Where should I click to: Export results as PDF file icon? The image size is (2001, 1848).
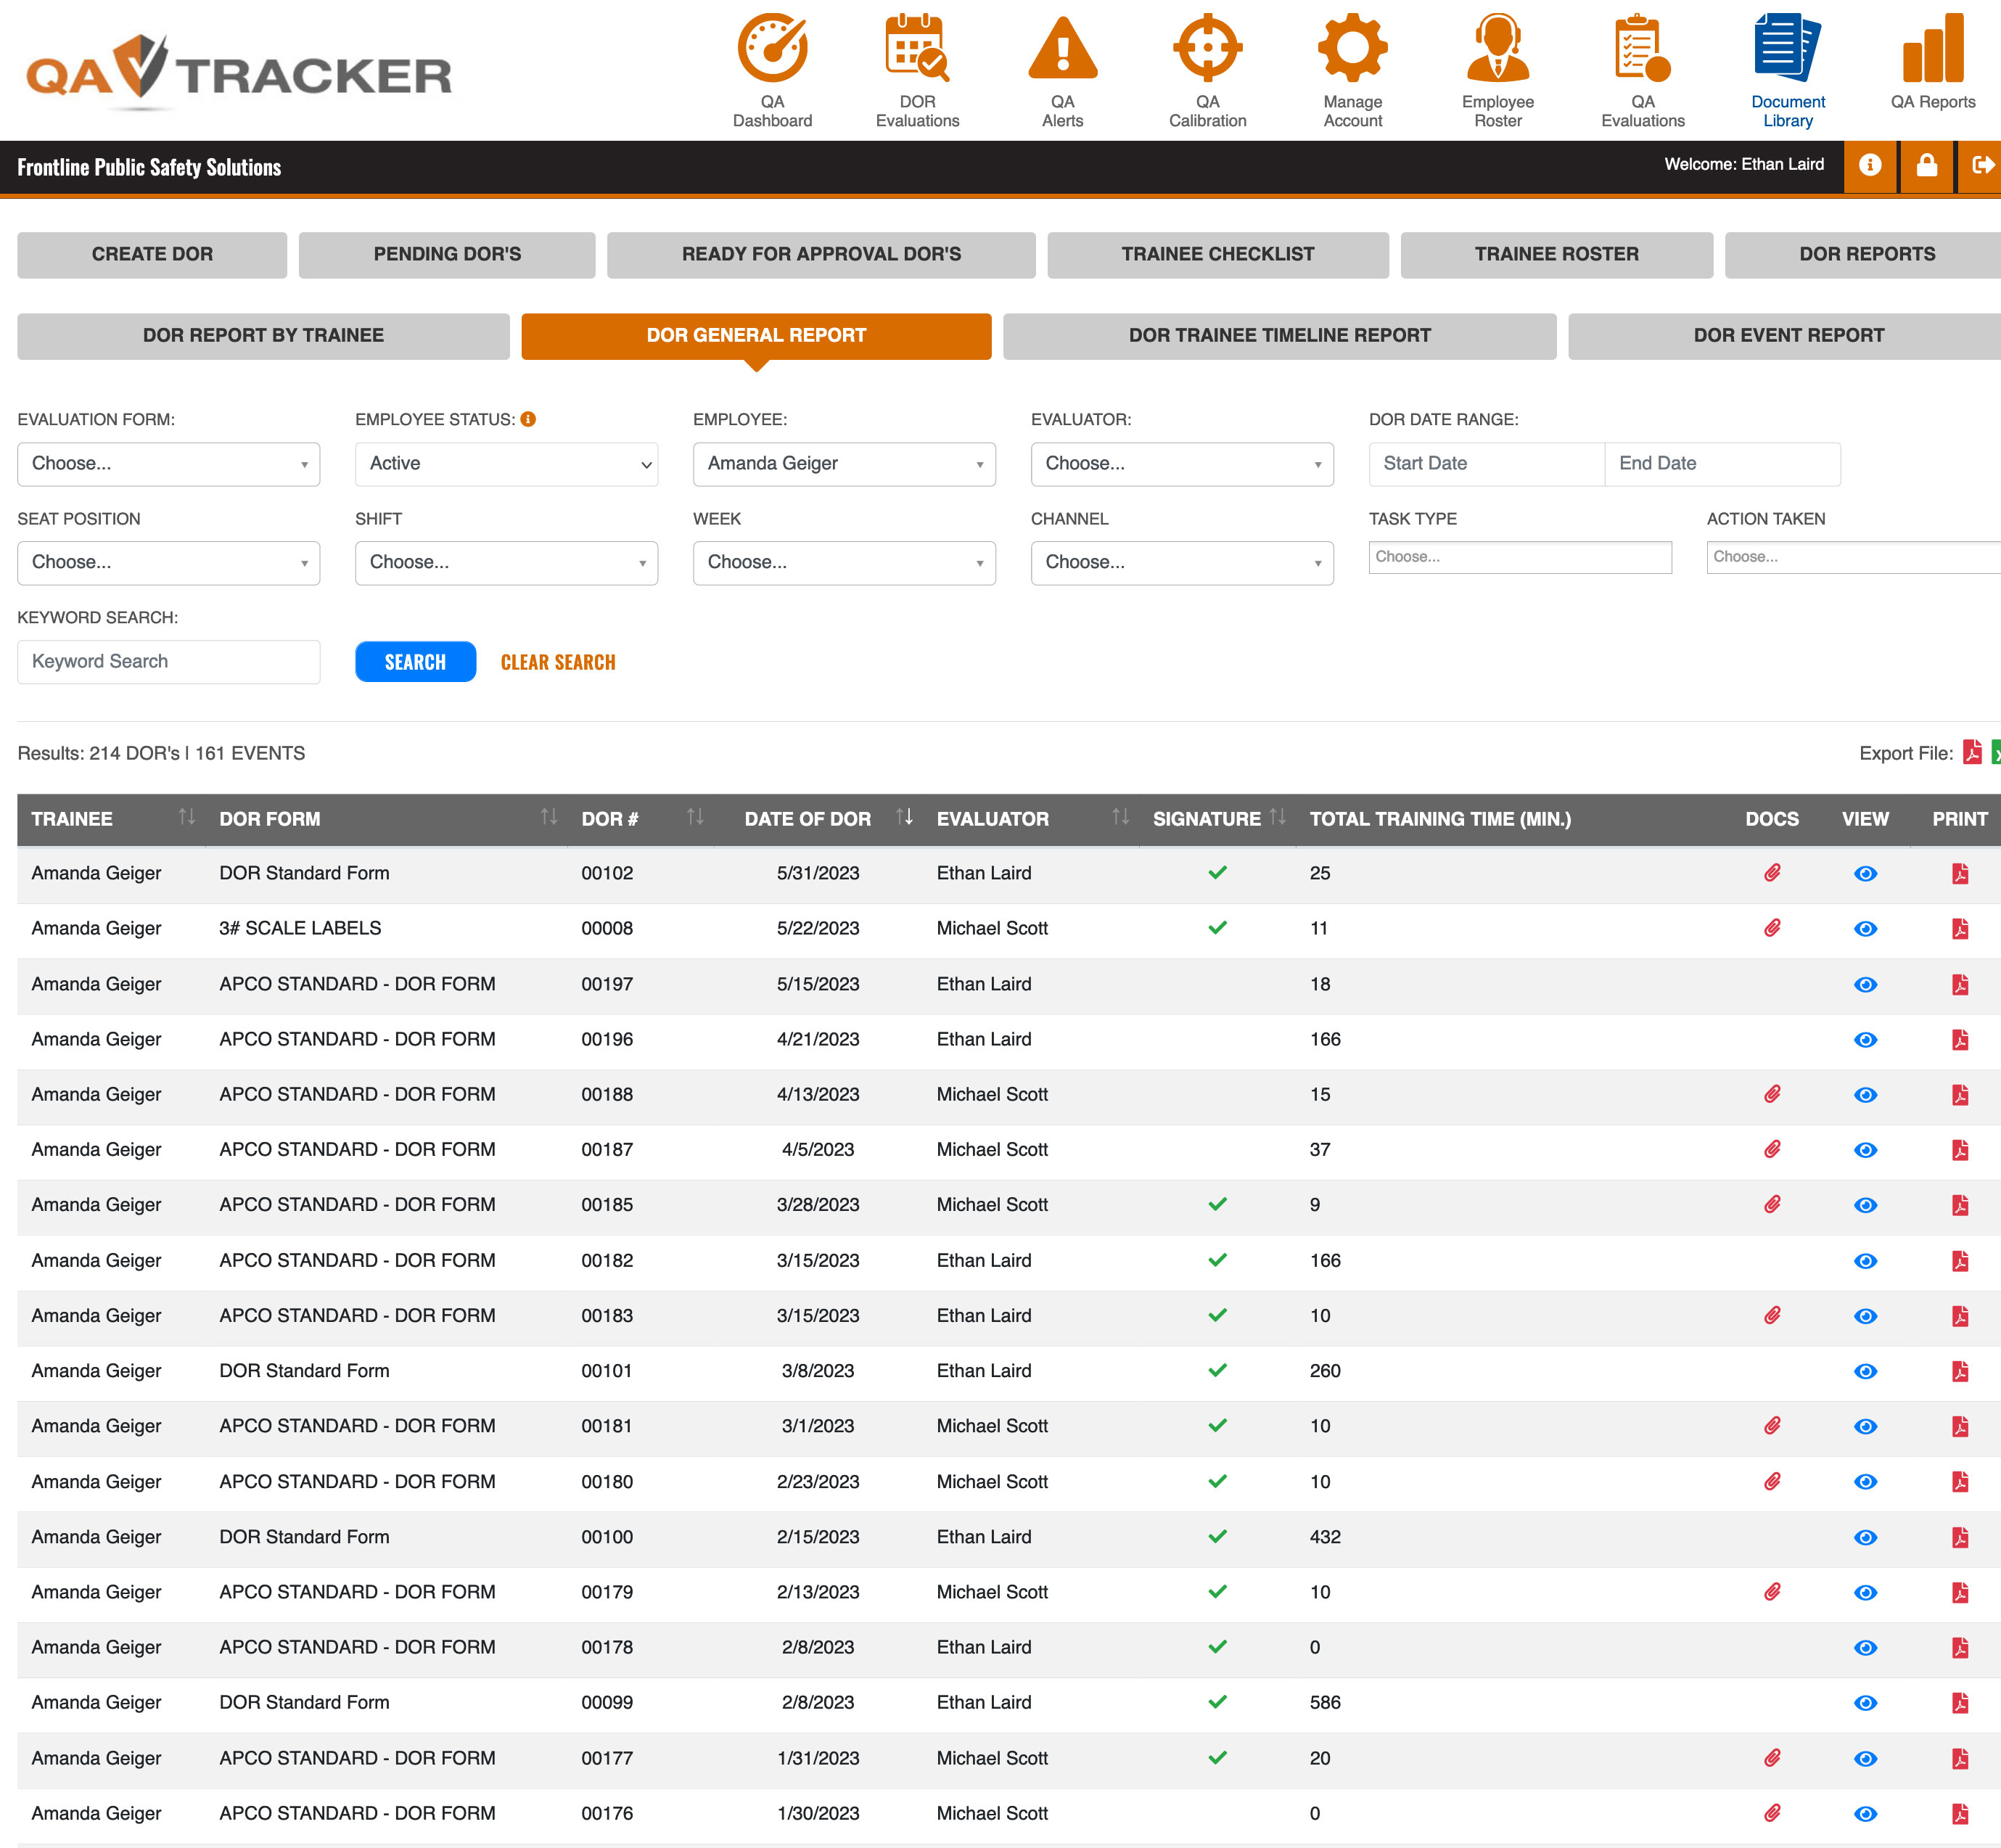1972,752
